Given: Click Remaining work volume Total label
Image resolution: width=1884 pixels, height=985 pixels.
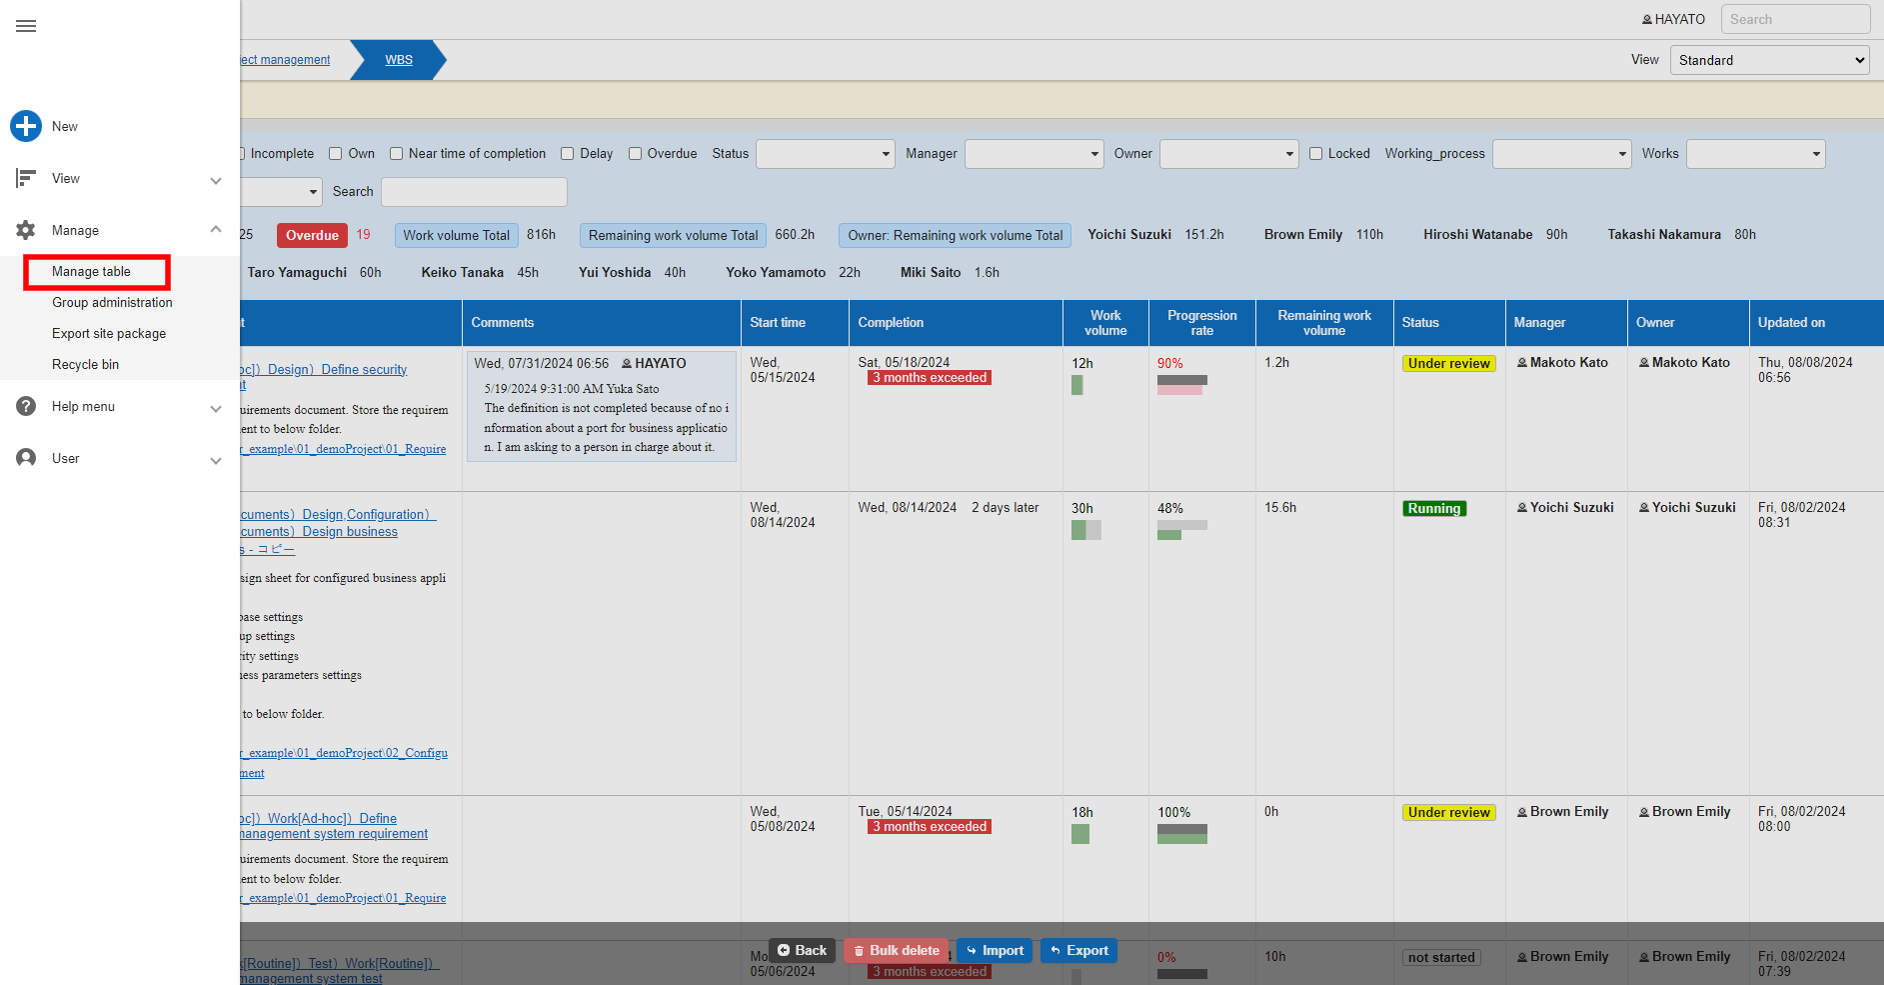Looking at the screenshot, I should point(673,235).
